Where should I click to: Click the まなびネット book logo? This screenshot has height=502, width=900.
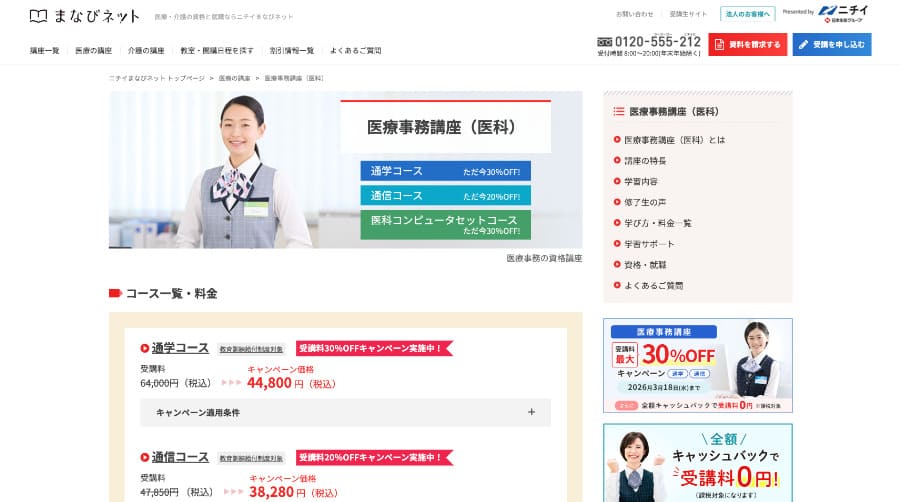click(x=38, y=16)
